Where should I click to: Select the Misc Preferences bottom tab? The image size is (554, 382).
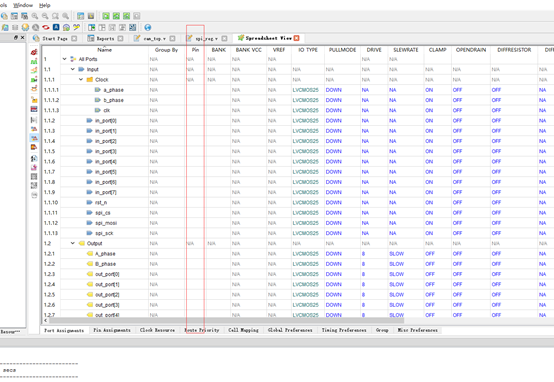(x=418, y=330)
